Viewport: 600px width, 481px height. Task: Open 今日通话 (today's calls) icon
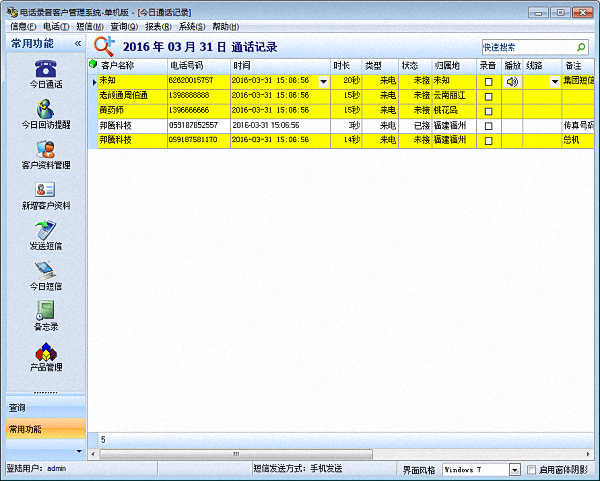coord(44,68)
